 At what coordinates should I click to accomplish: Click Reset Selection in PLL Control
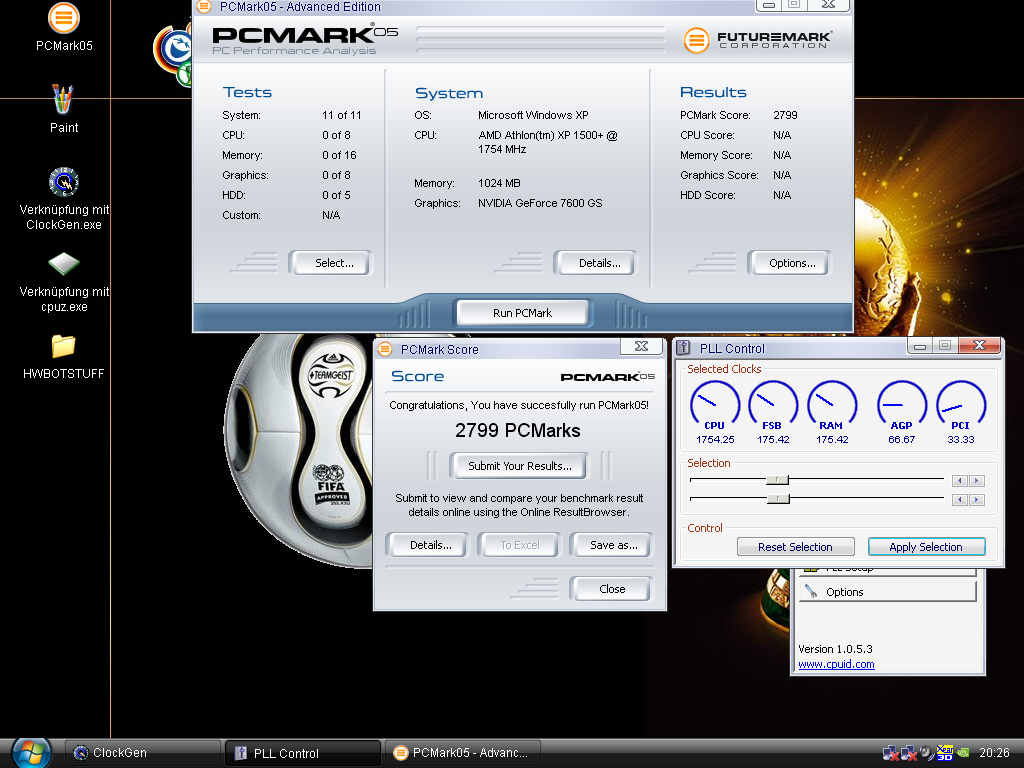pyautogui.click(x=795, y=547)
